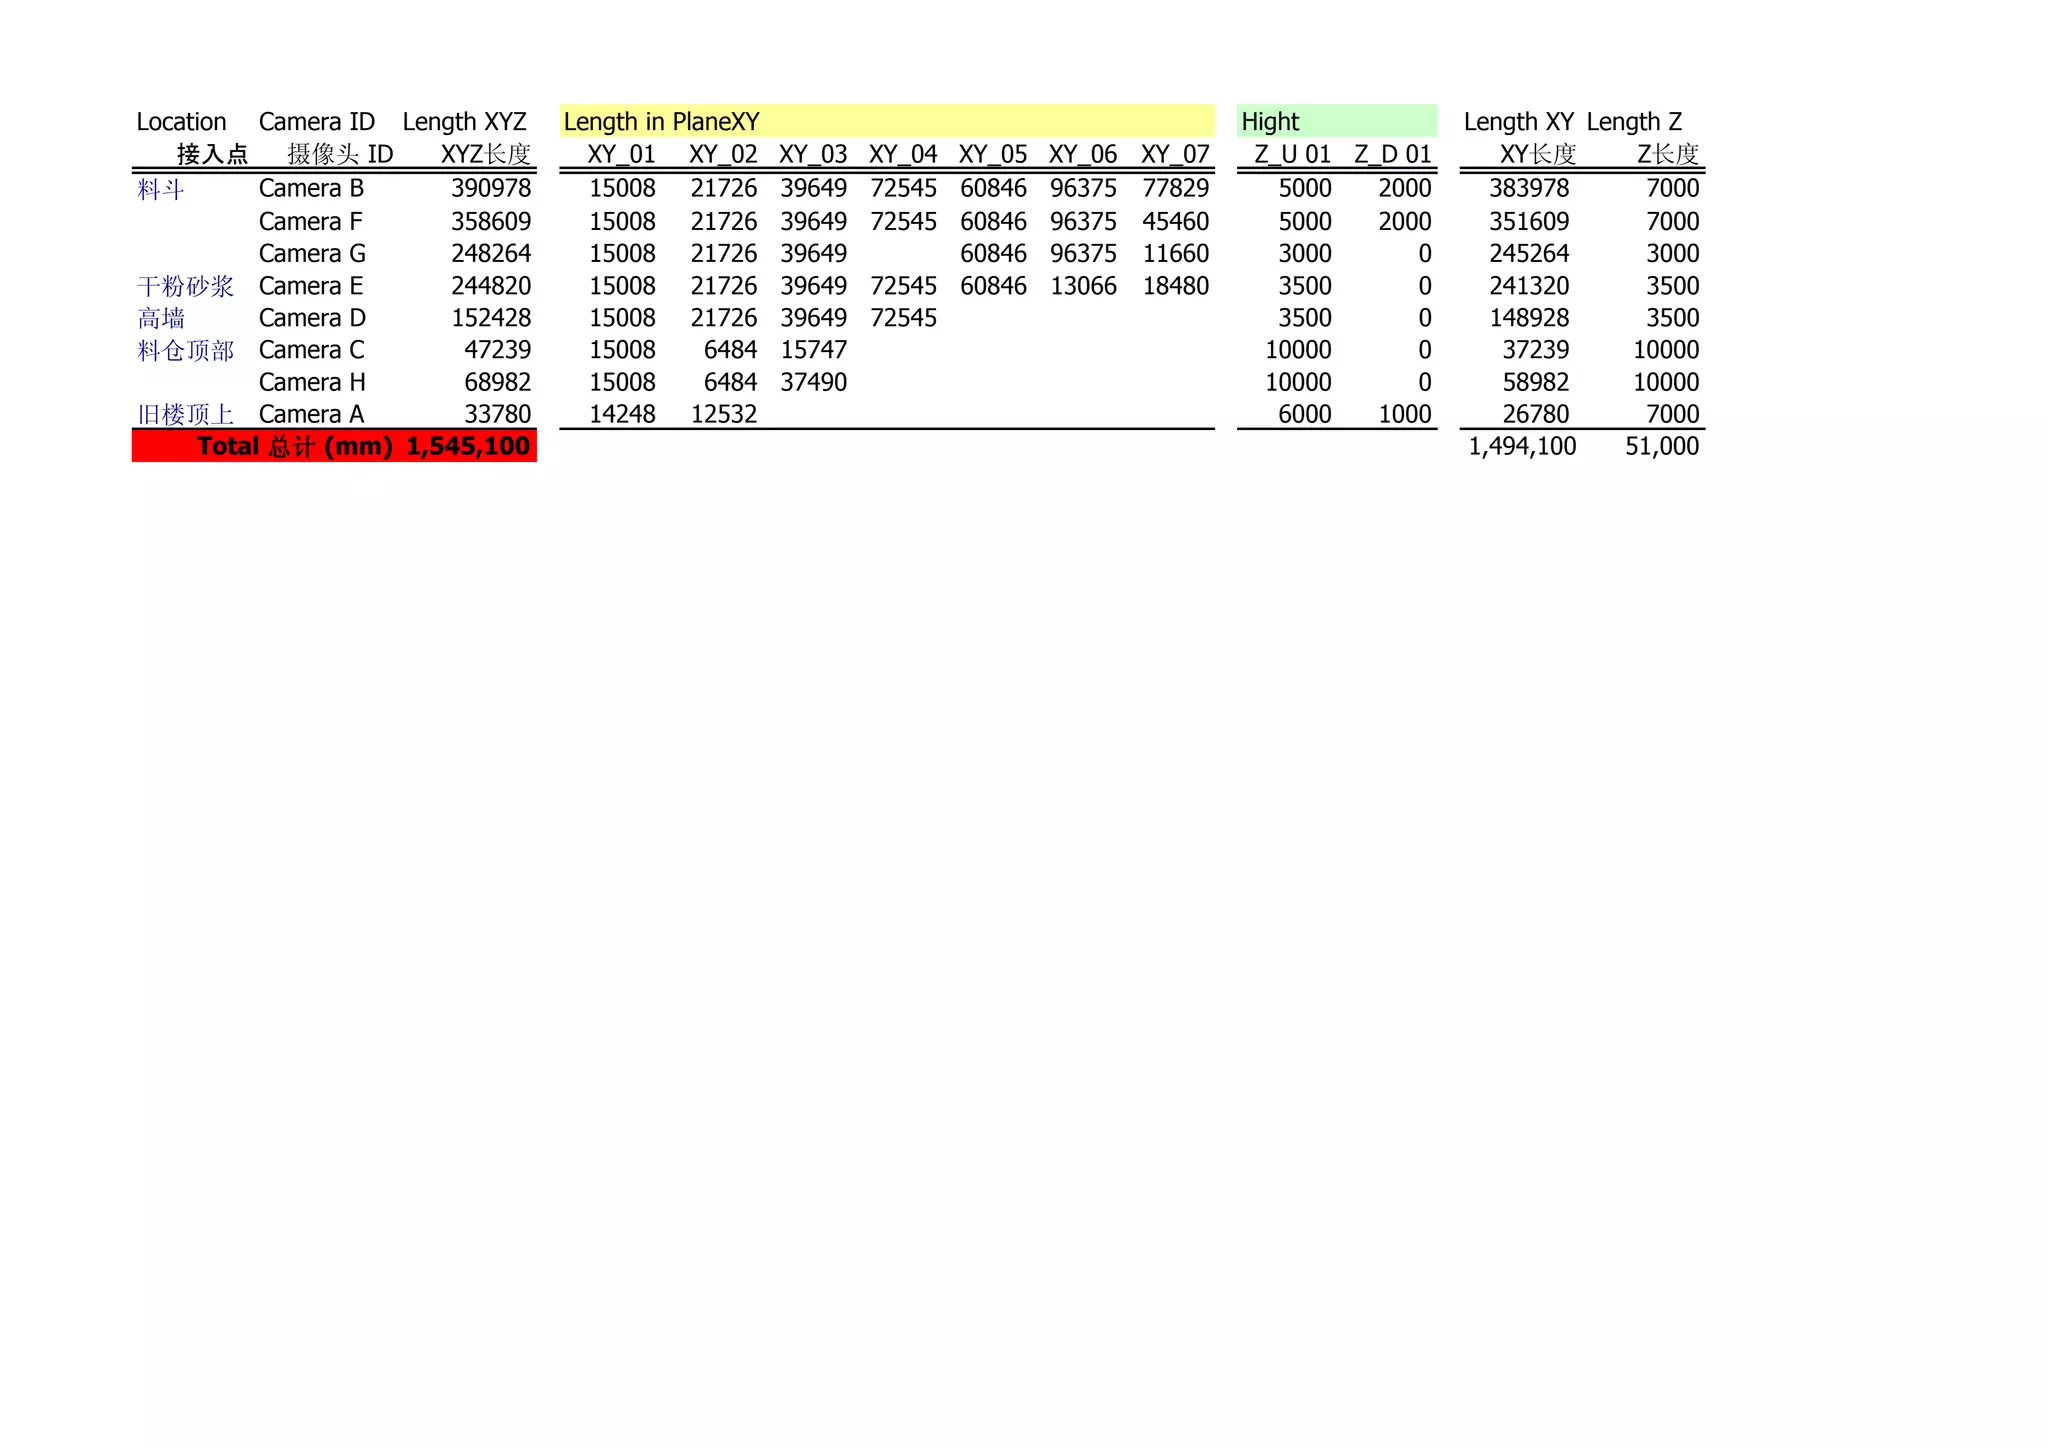Image resolution: width=2048 pixels, height=1448 pixels.
Task: Click the Camera B row label
Action: (311, 188)
